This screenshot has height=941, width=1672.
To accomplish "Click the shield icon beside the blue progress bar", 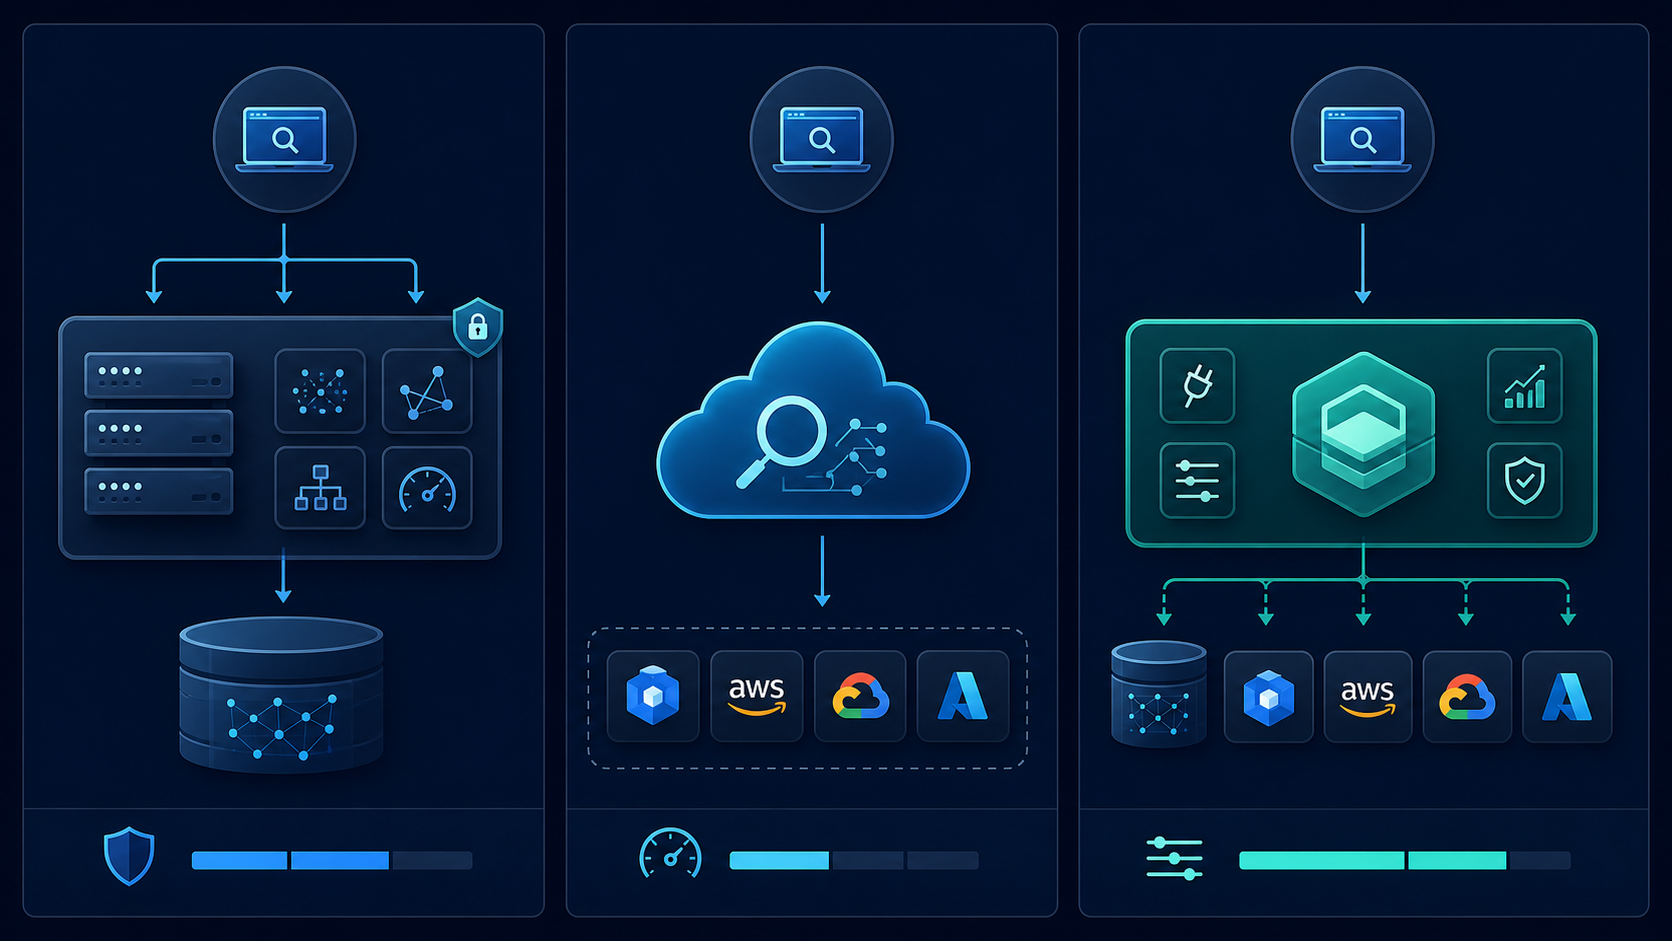I will (129, 856).
